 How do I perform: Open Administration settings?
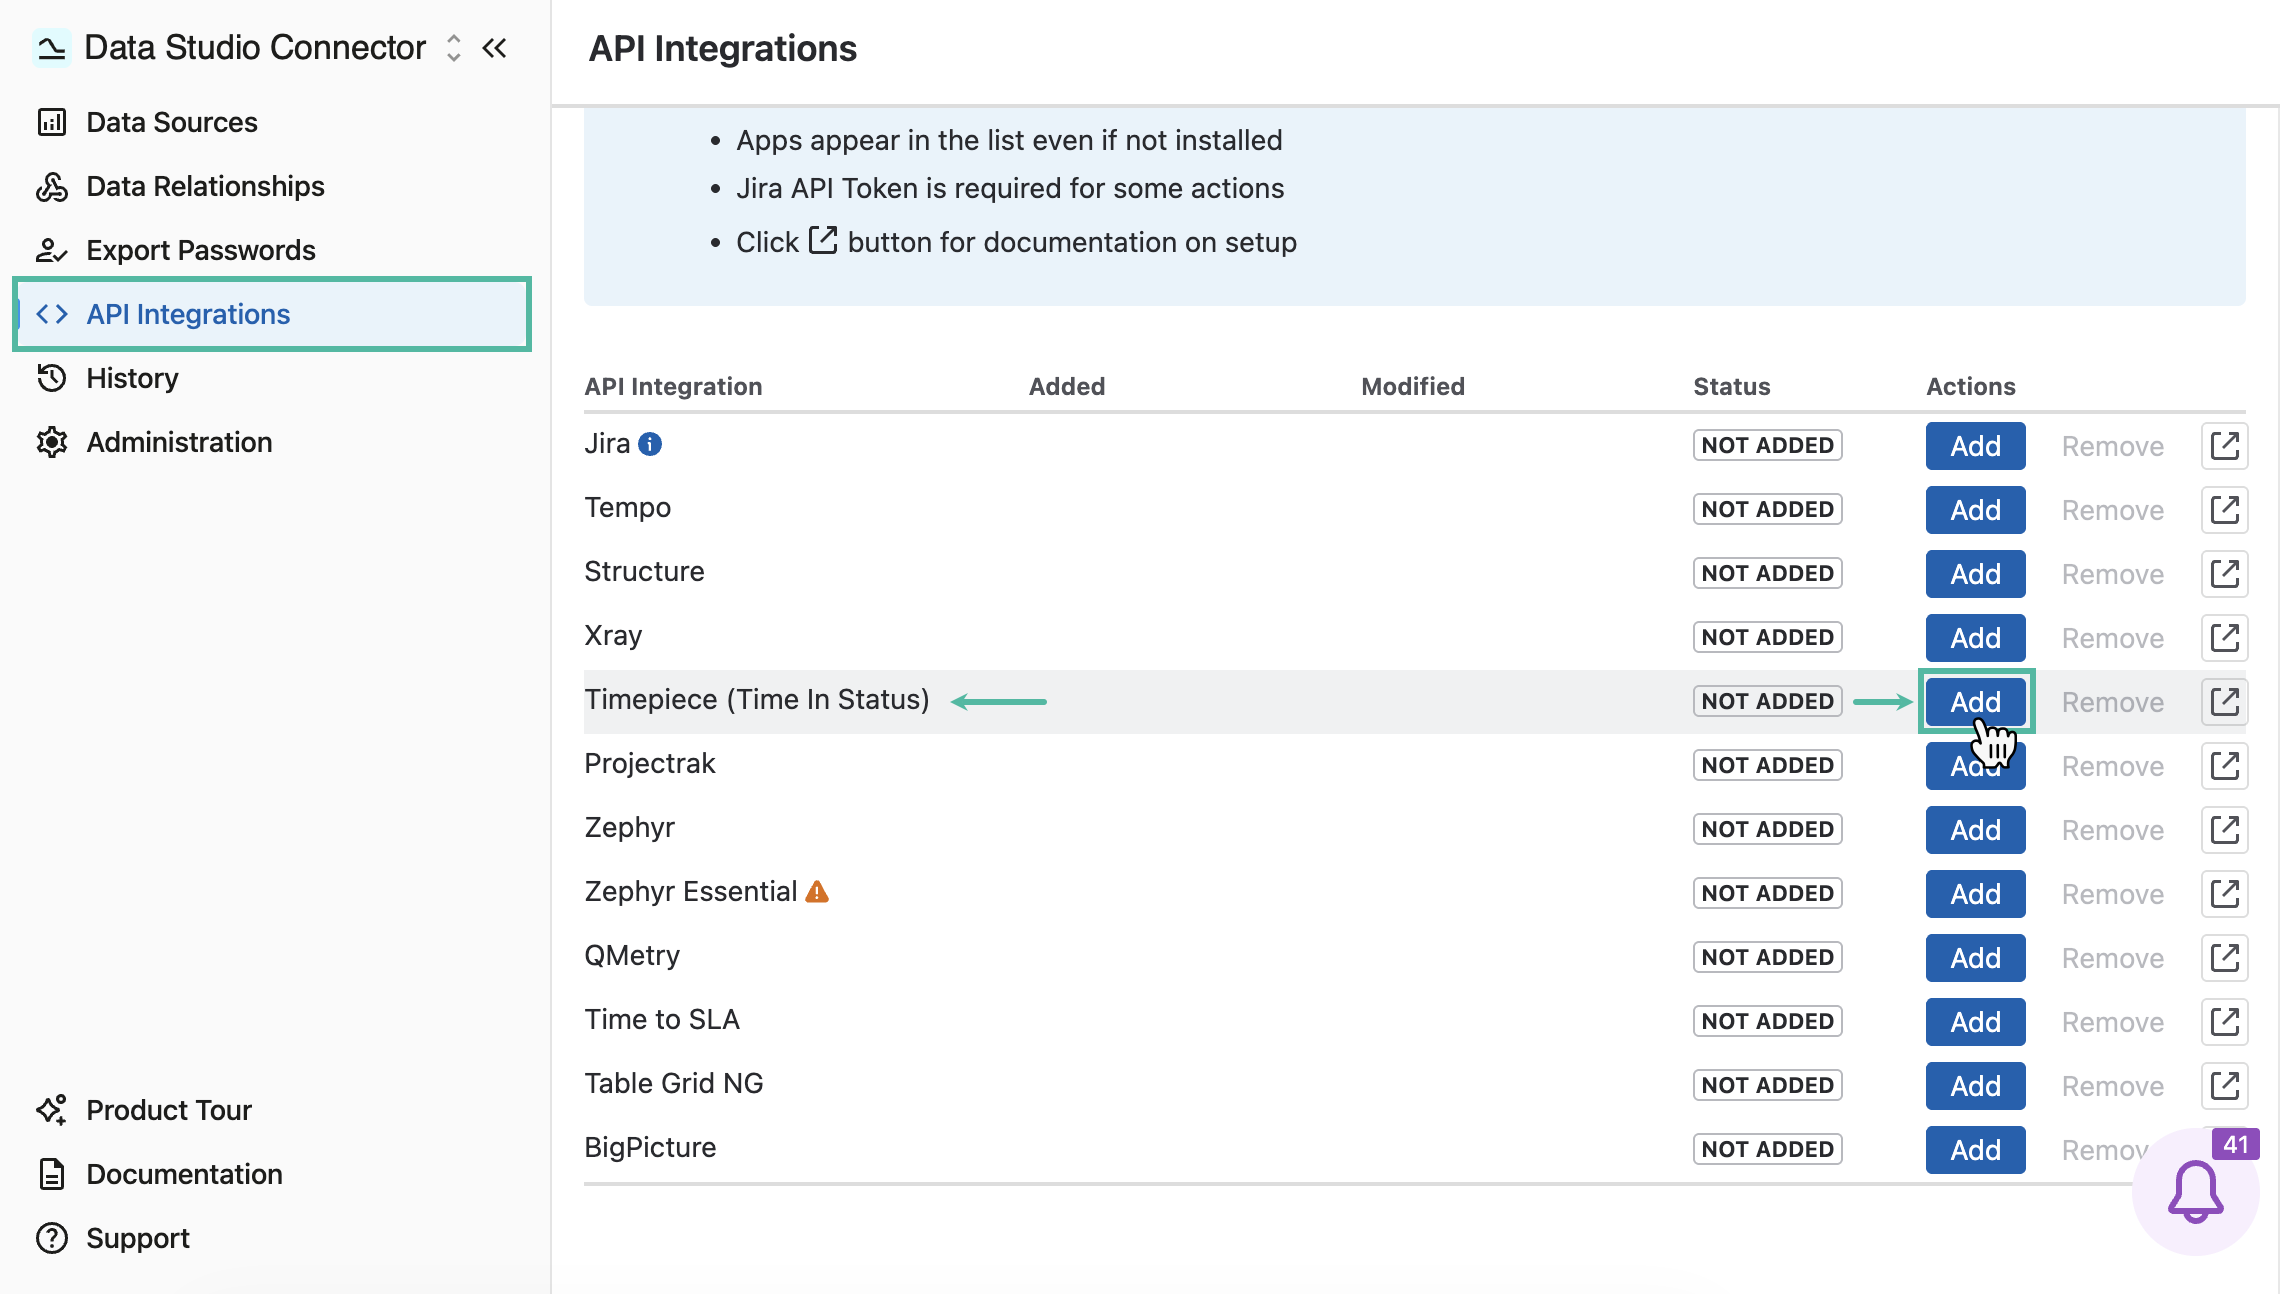pyautogui.click(x=154, y=442)
